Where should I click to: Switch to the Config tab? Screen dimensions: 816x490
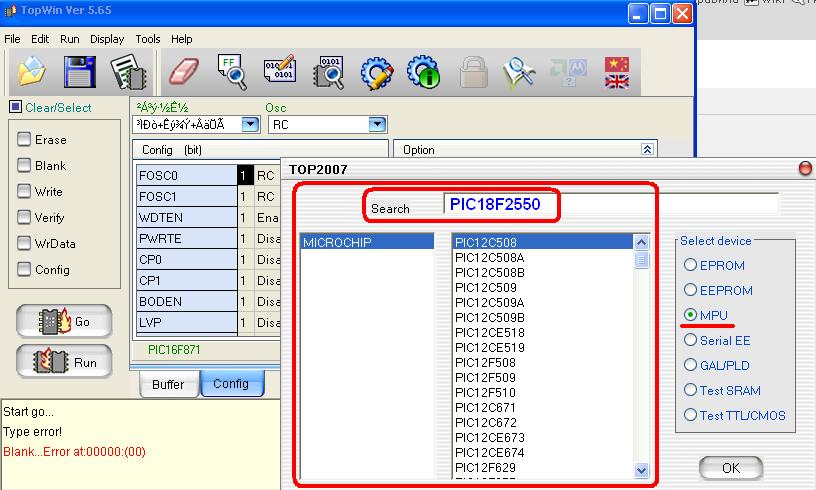(x=232, y=383)
